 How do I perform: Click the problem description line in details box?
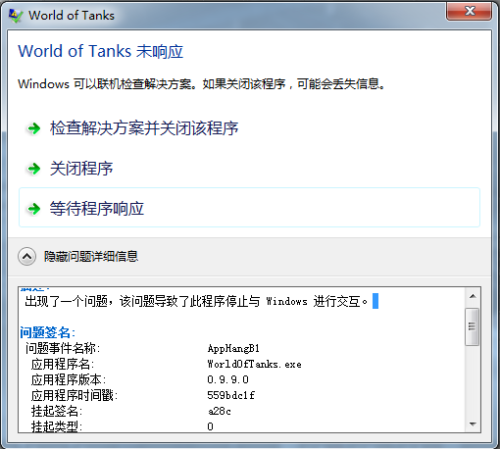[x=196, y=301]
